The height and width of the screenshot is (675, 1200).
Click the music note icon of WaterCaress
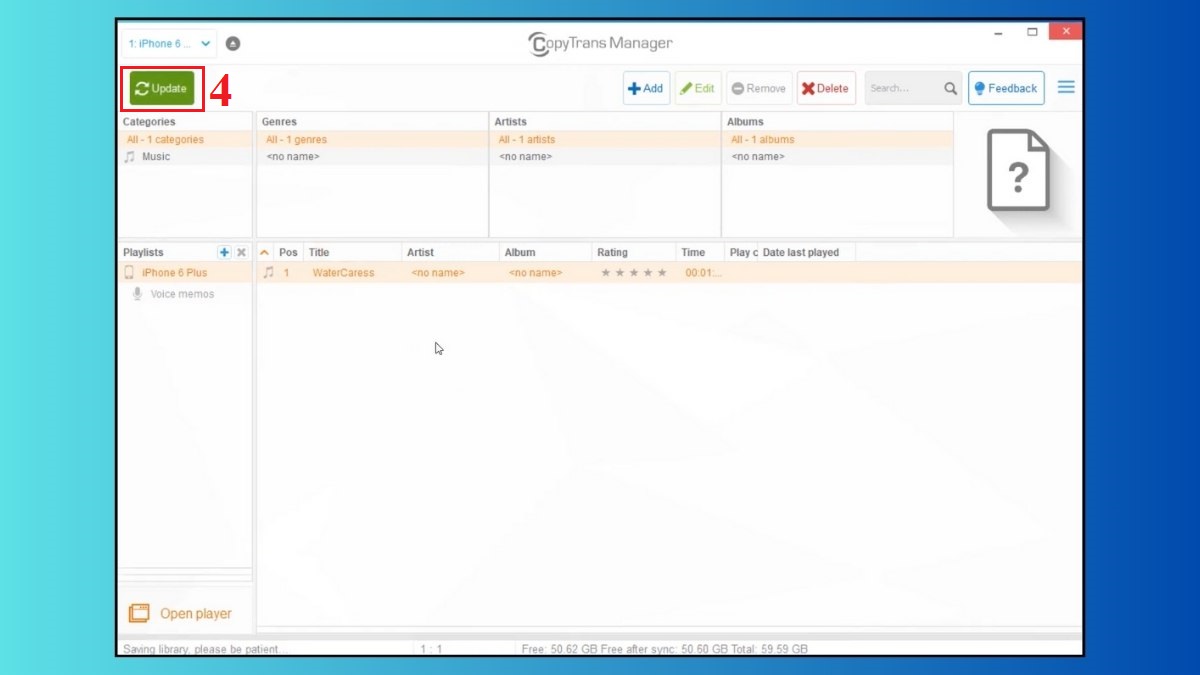pos(268,272)
